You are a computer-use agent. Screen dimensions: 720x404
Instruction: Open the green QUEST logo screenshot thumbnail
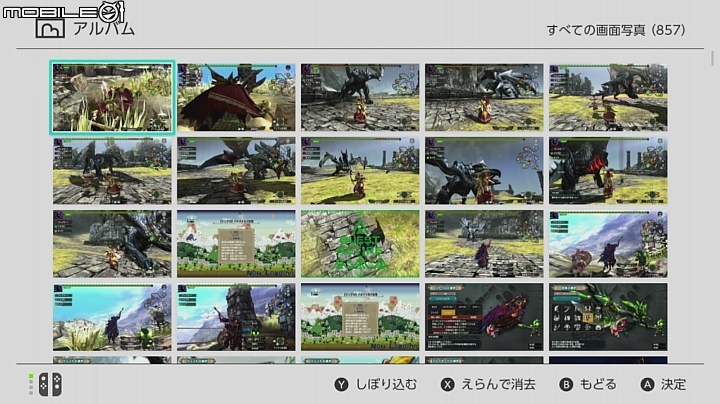pyautogui.click(x=360, y=244)
